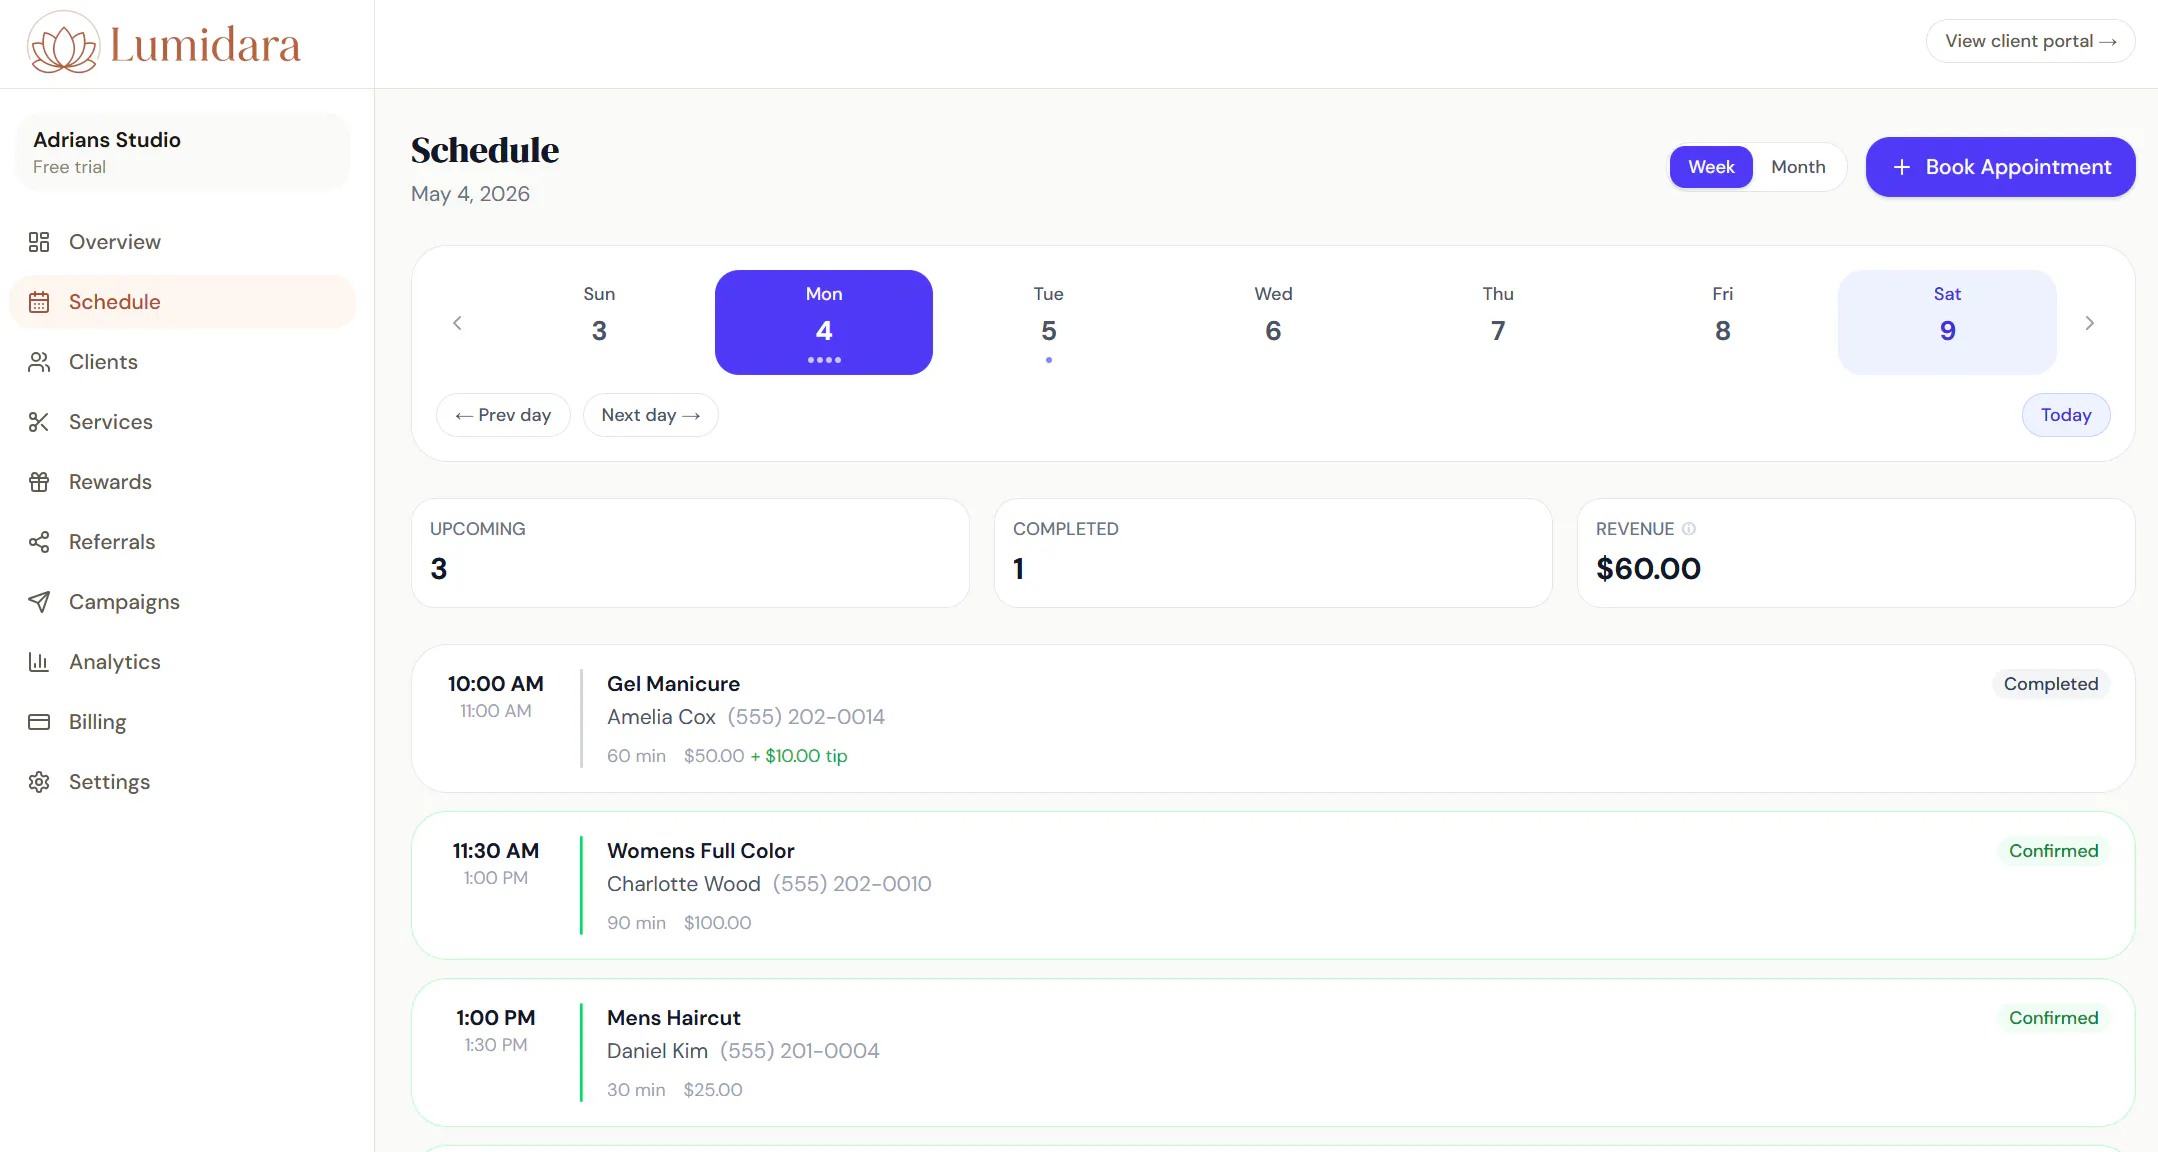Click the Analytics bar chart icon
This screenshot has width=2158, height=1152.
[39, 662]
